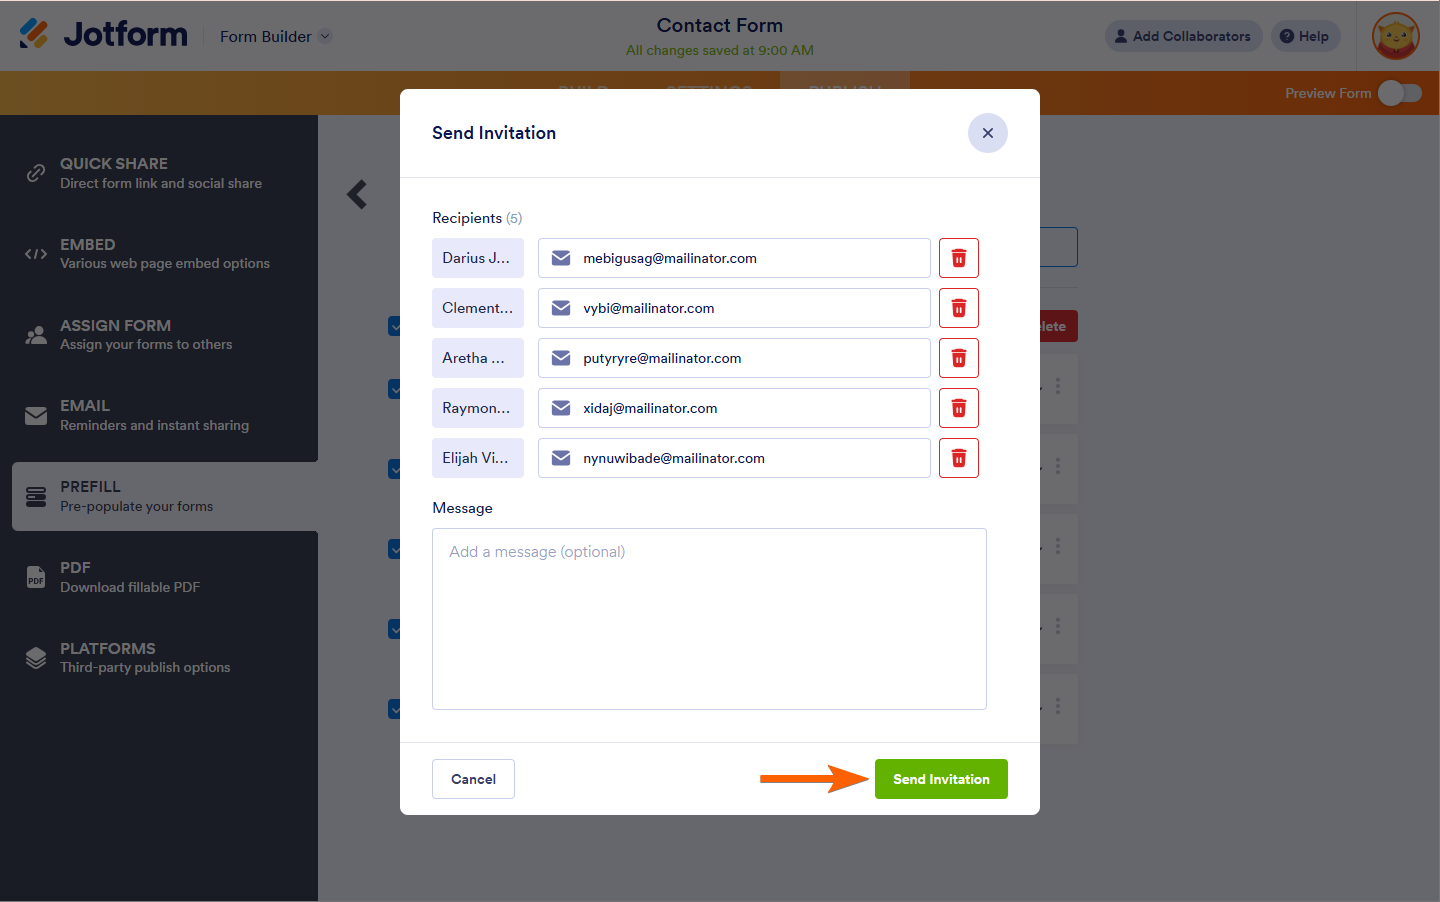Click the Jotform logo
The width and height of the screenshot is (1440, 902).
coord(103,34)
